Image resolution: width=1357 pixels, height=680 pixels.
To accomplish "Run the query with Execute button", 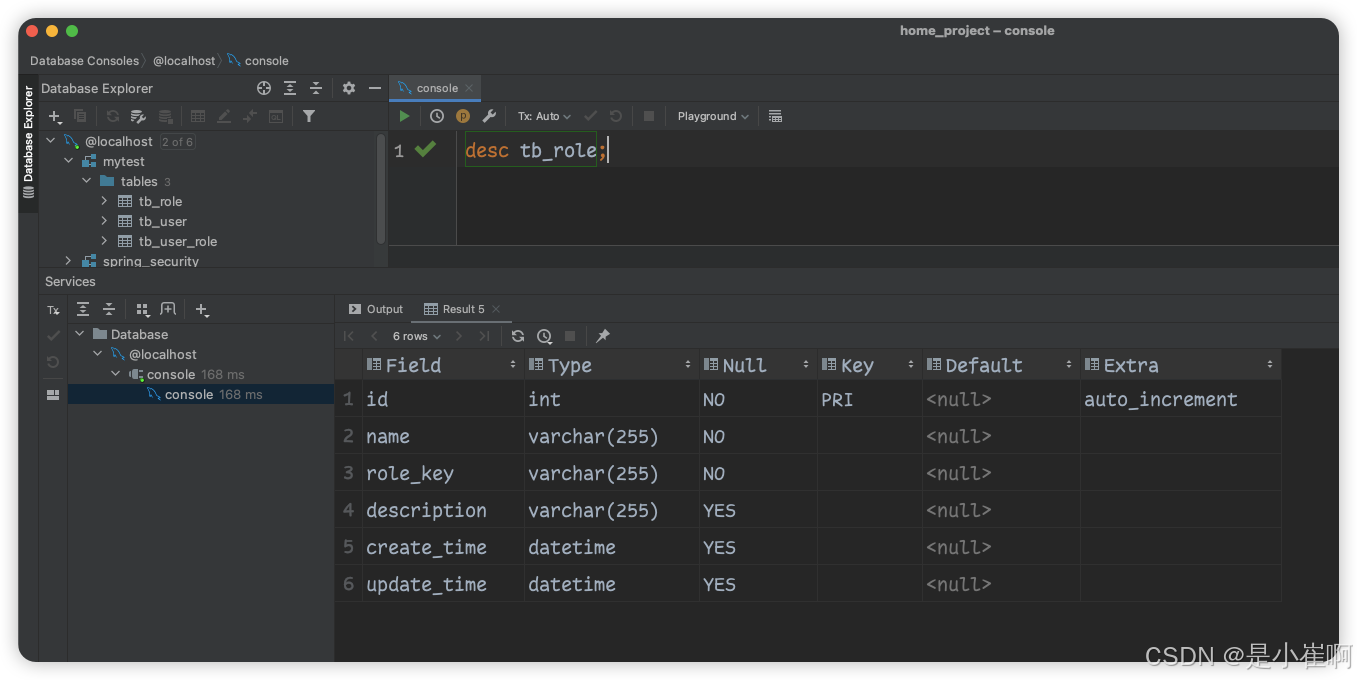I will [404, 116].
